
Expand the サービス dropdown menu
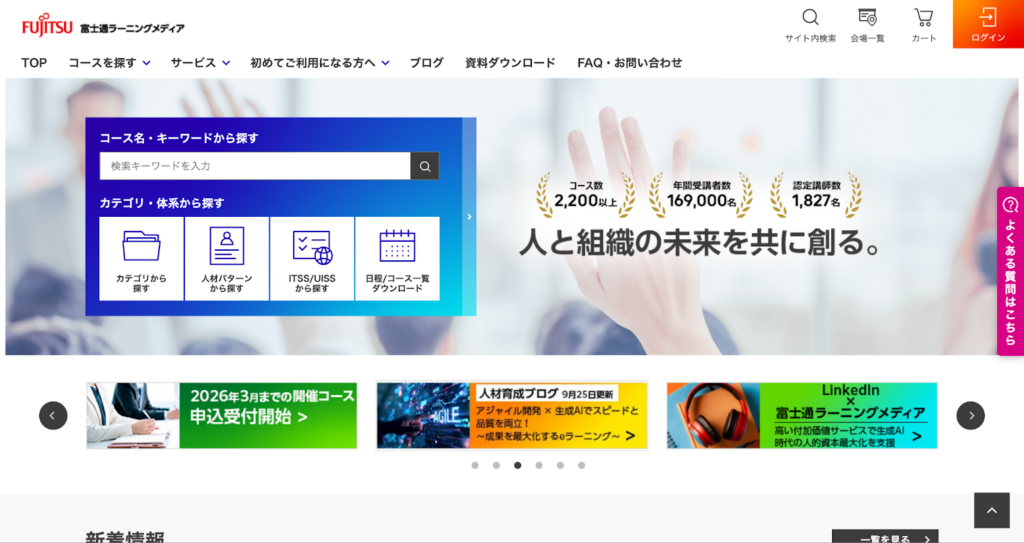point(200,63)
